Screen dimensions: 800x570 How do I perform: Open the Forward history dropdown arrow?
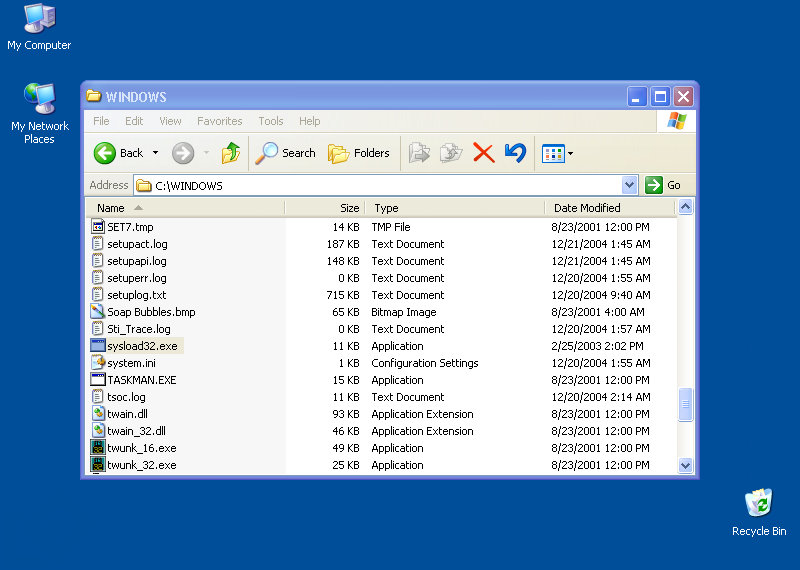click(x=206, y=153)
